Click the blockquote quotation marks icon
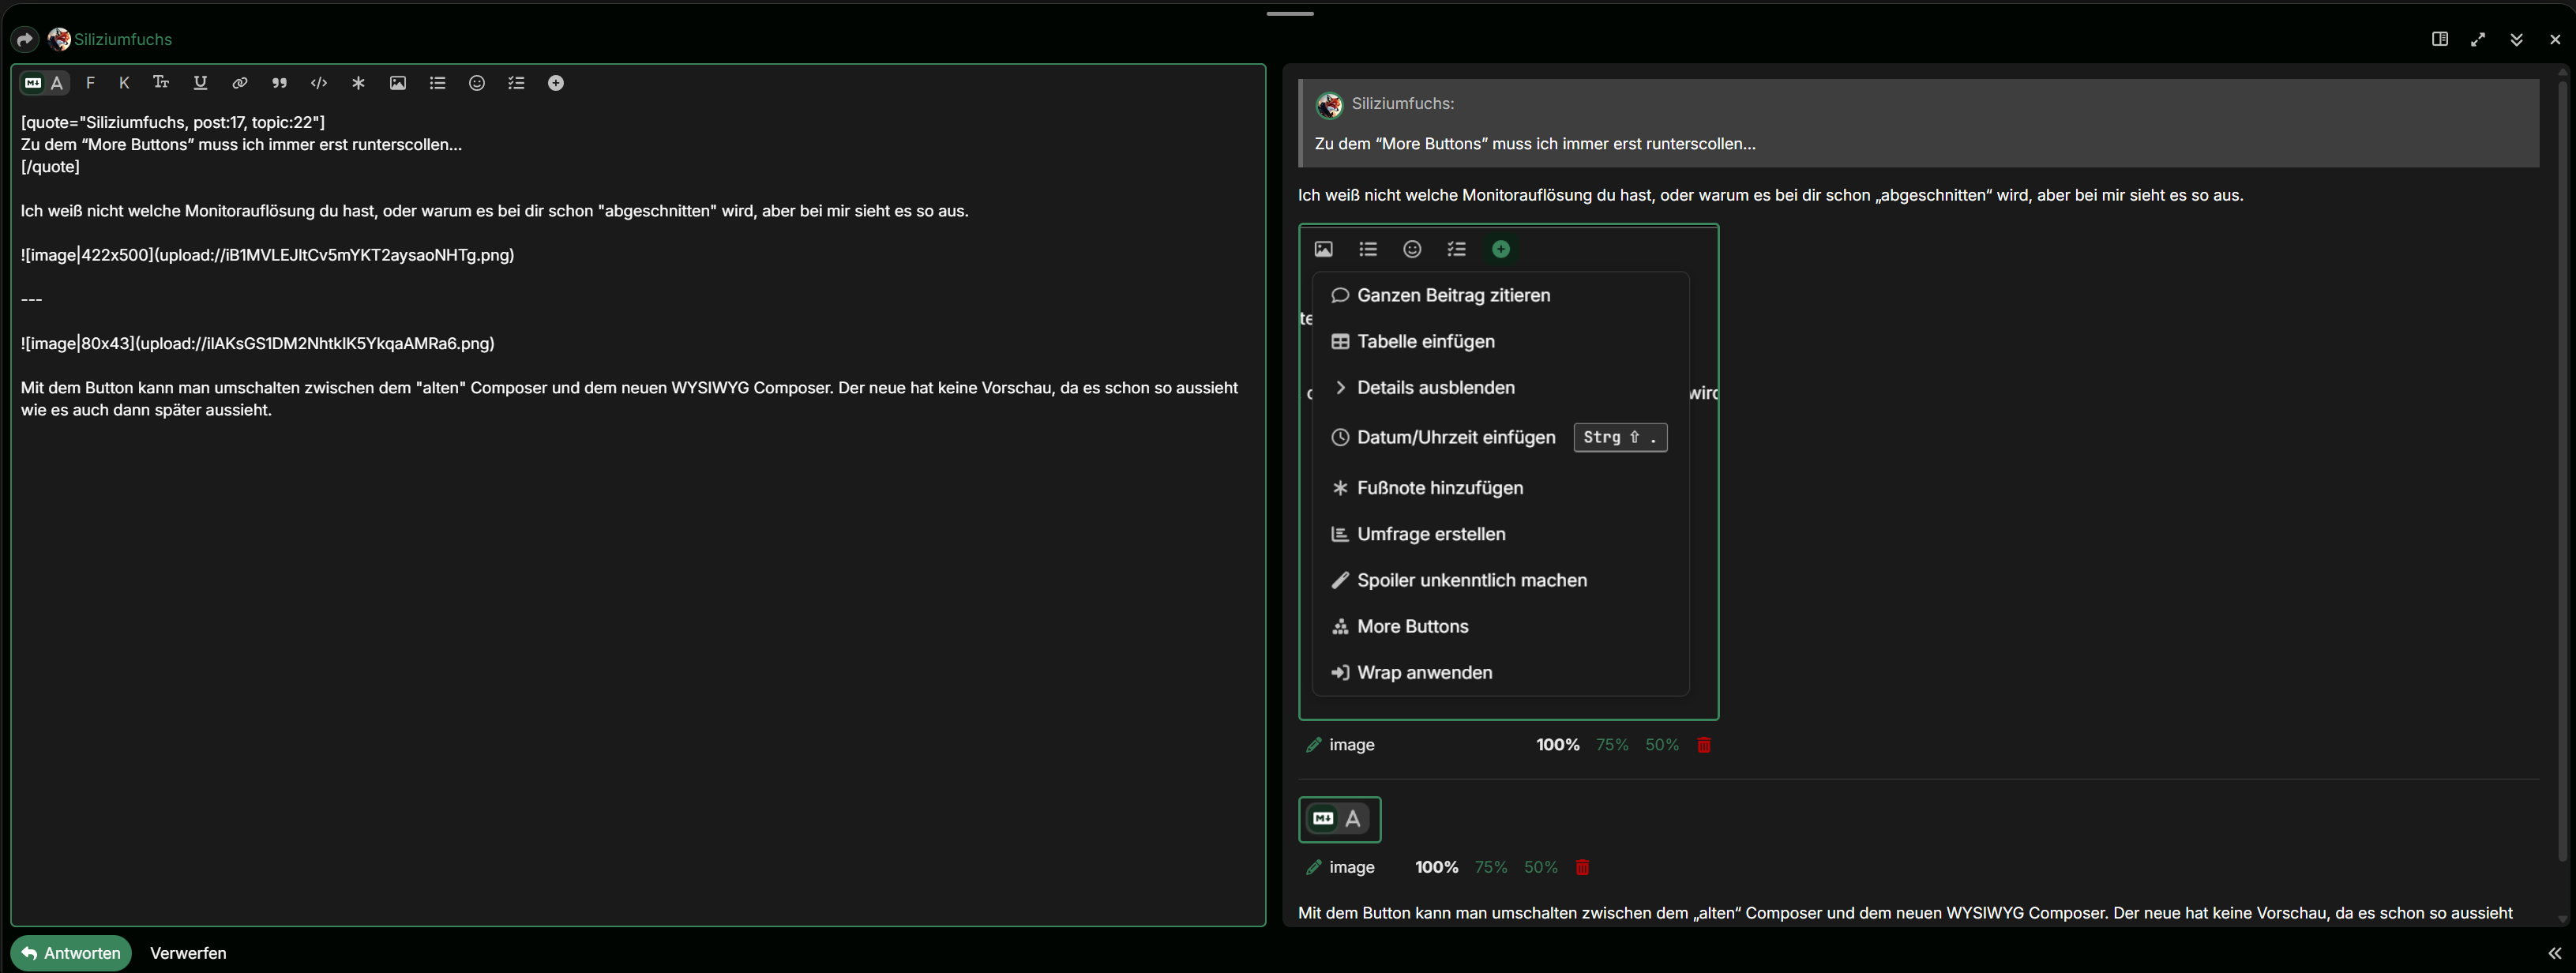The image size is (2576, 973). point(279,83)
